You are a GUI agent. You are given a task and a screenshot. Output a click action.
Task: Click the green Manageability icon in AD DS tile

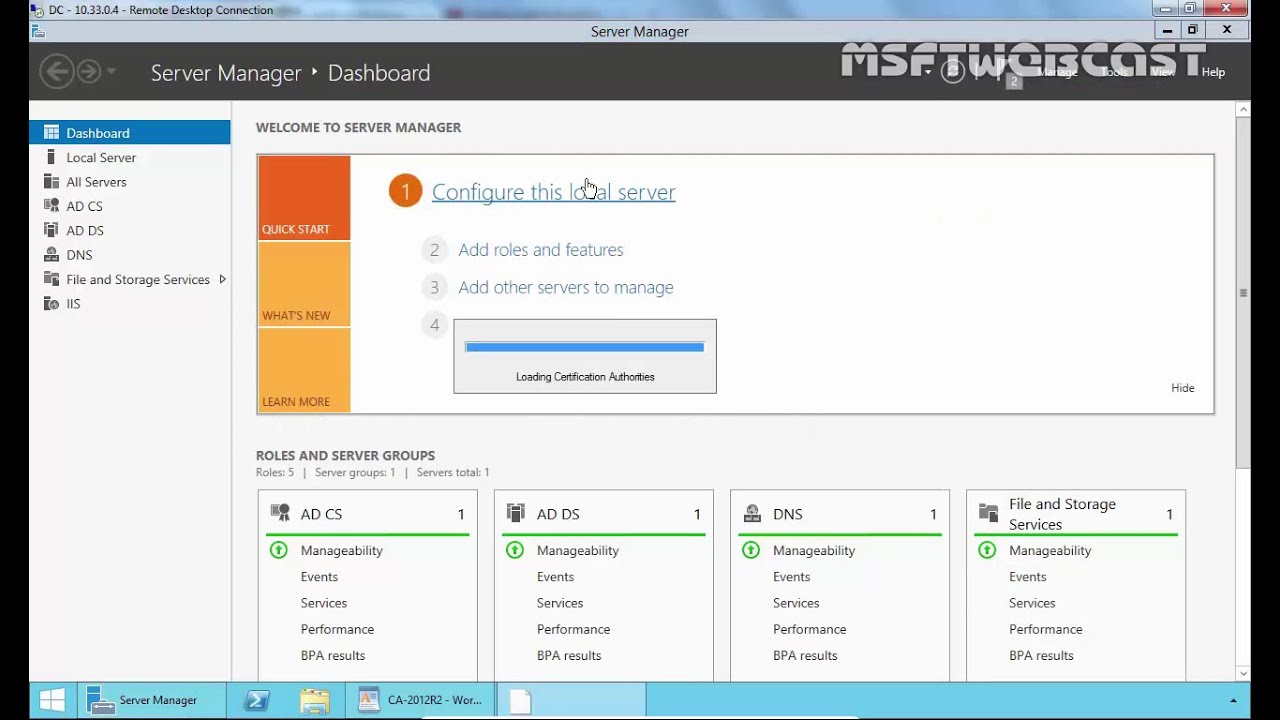point(514,550)
